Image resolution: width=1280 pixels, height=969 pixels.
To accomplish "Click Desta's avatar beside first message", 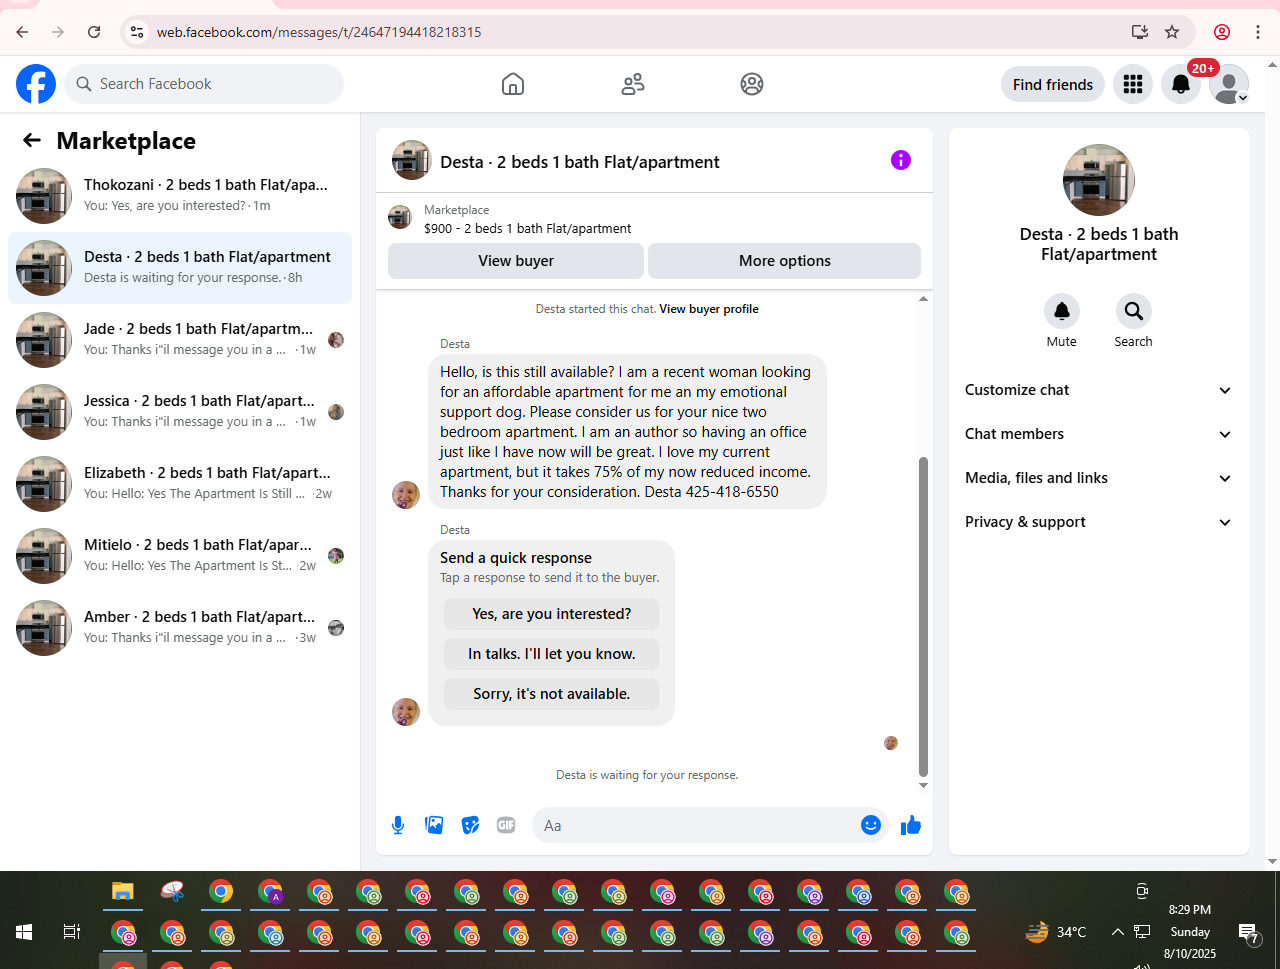I will click(x=406, y=495).
